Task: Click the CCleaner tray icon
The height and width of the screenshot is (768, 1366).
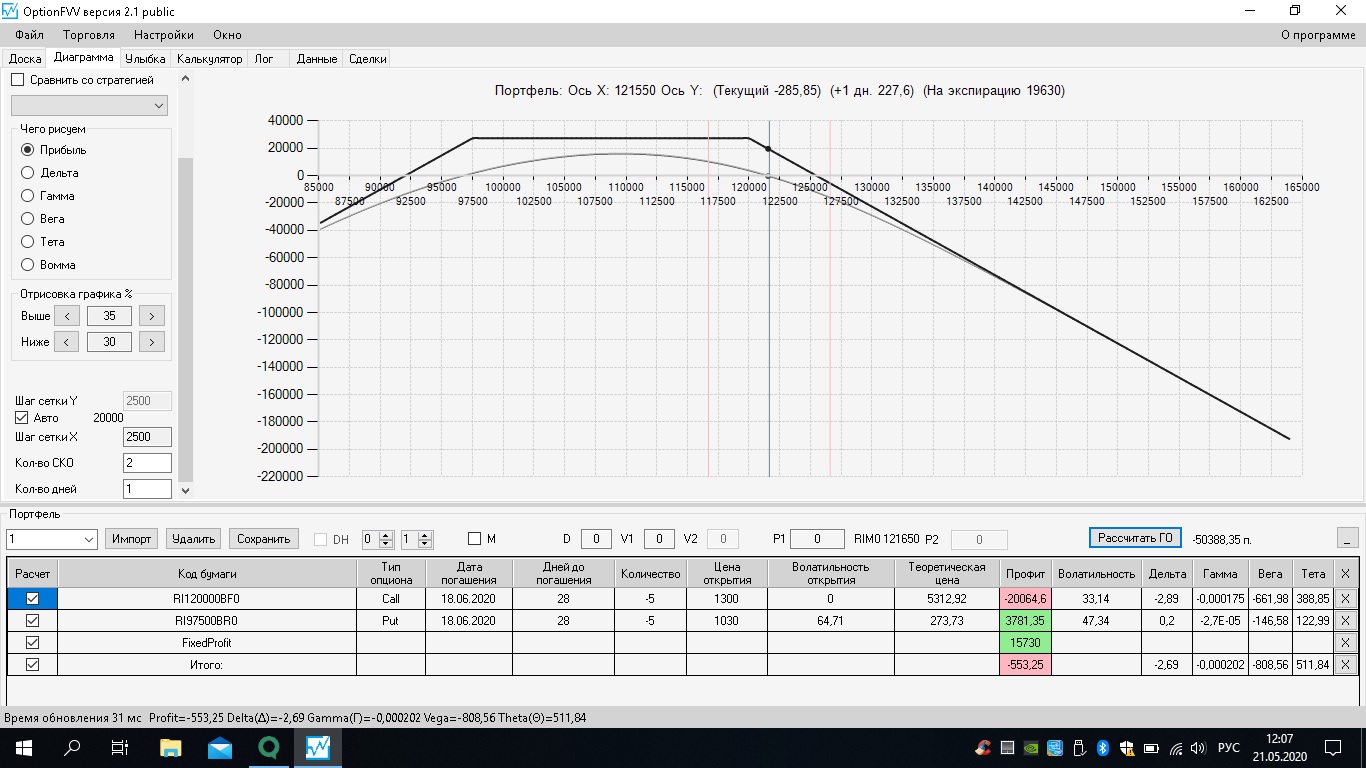Action: (984, 748)
